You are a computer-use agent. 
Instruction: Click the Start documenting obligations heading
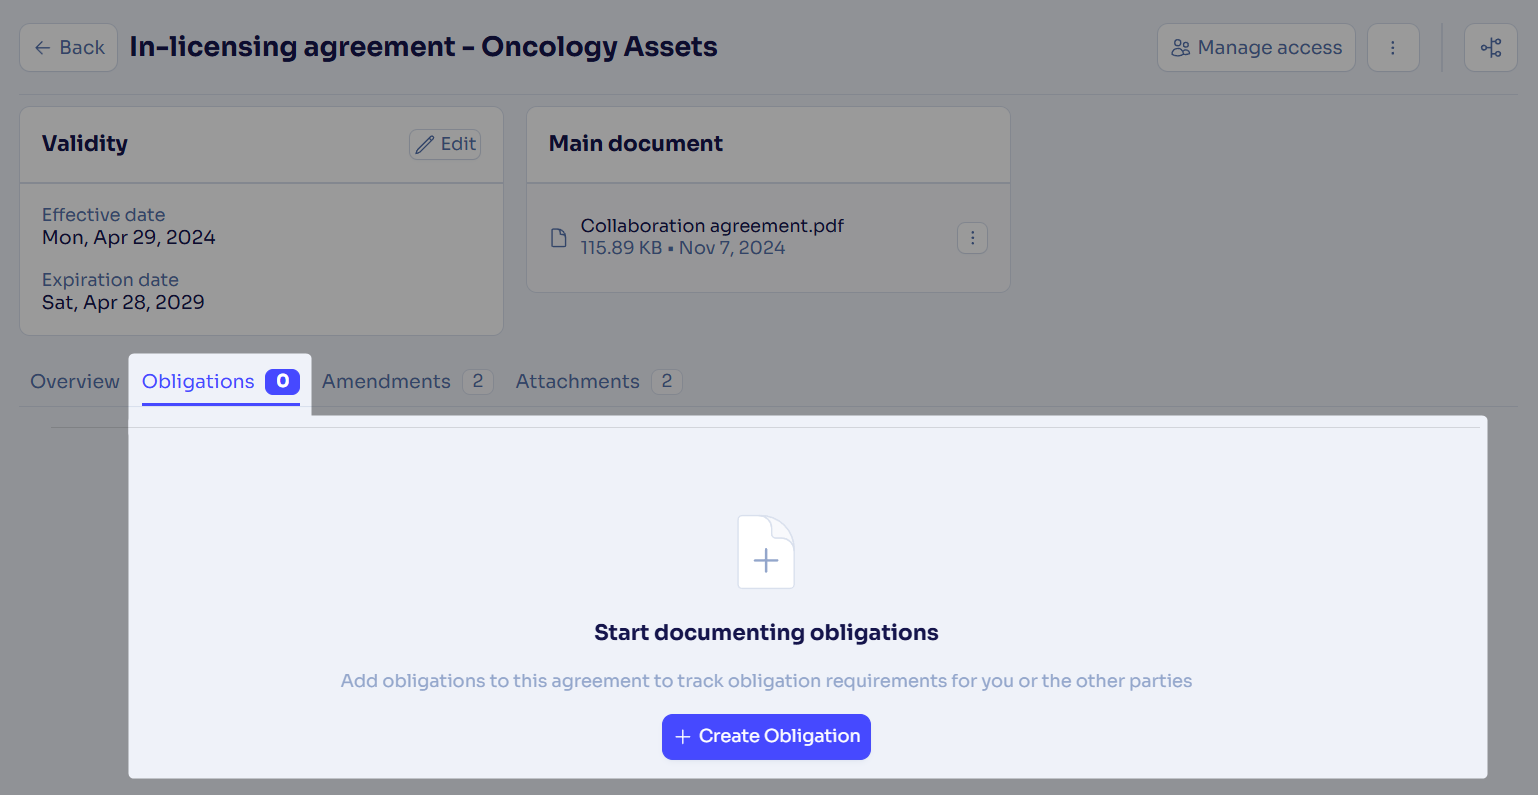coord(766,633)
